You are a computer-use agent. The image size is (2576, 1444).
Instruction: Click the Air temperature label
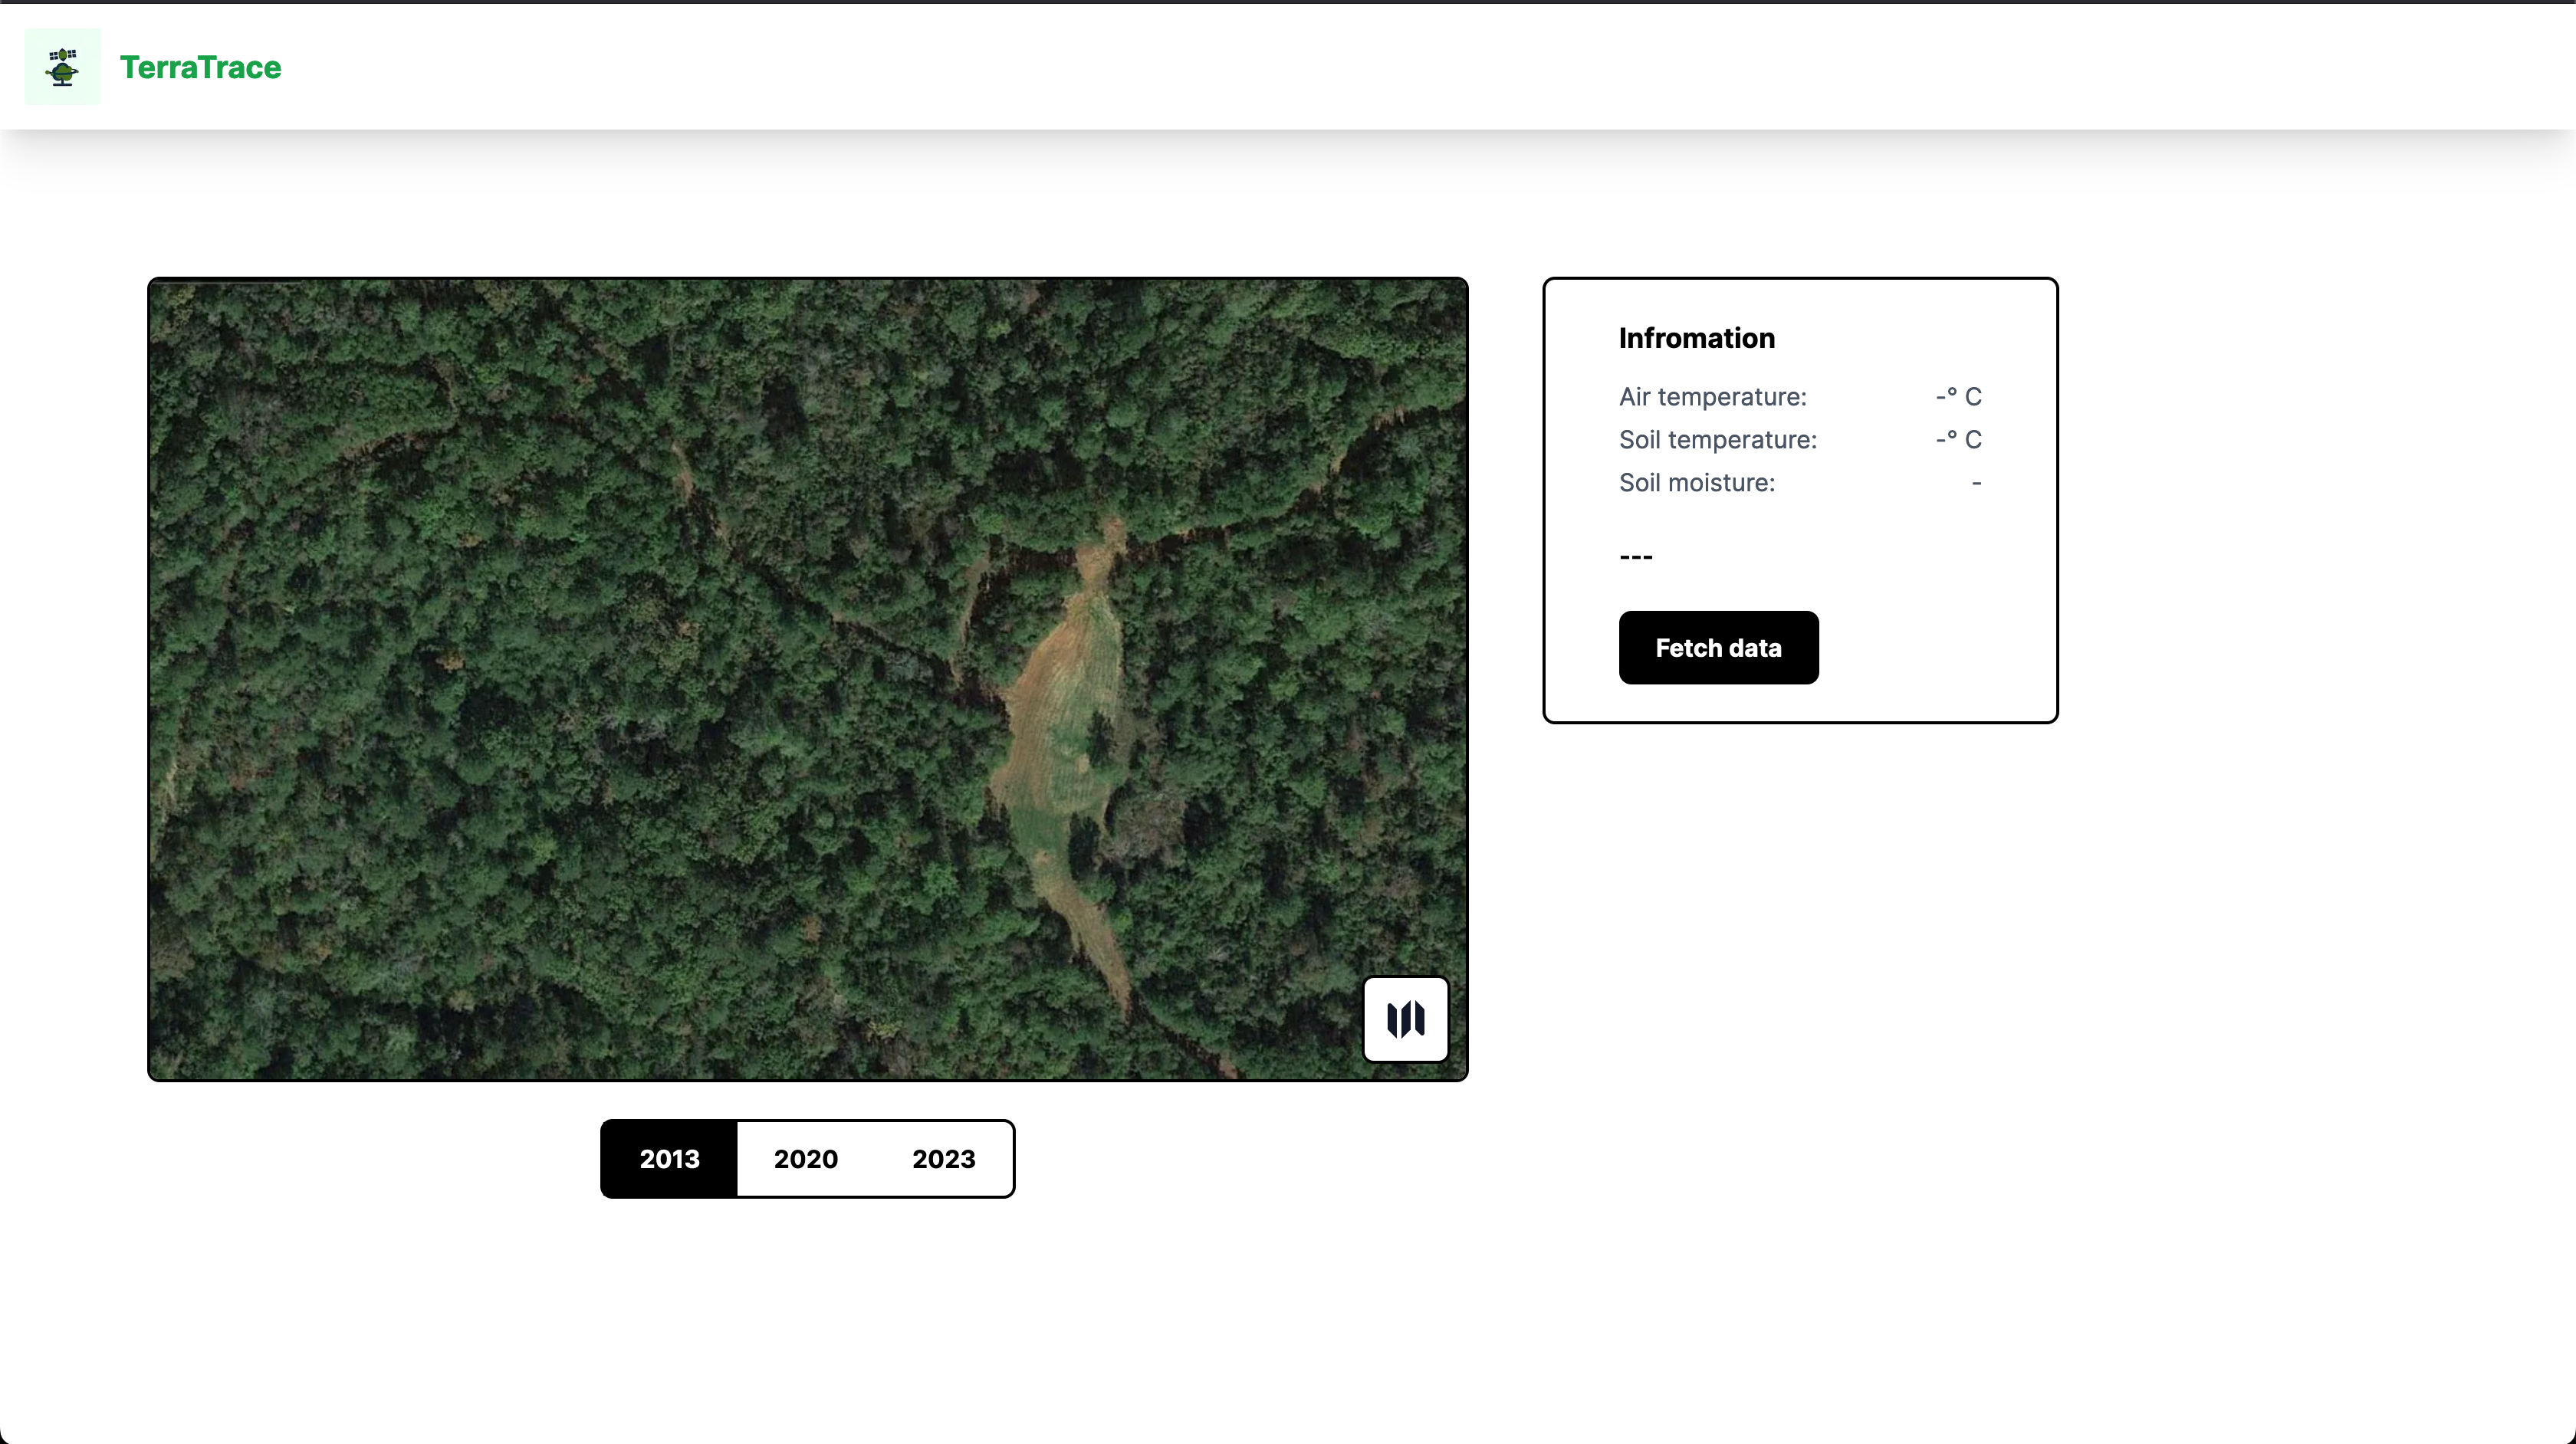coord(1712,397)
